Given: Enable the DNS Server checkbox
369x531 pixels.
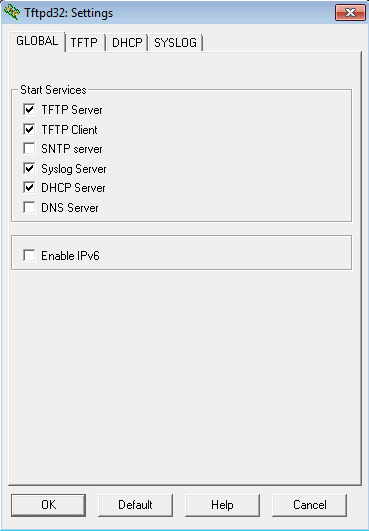Looking at the screenshot, I should tap(29, 207).
